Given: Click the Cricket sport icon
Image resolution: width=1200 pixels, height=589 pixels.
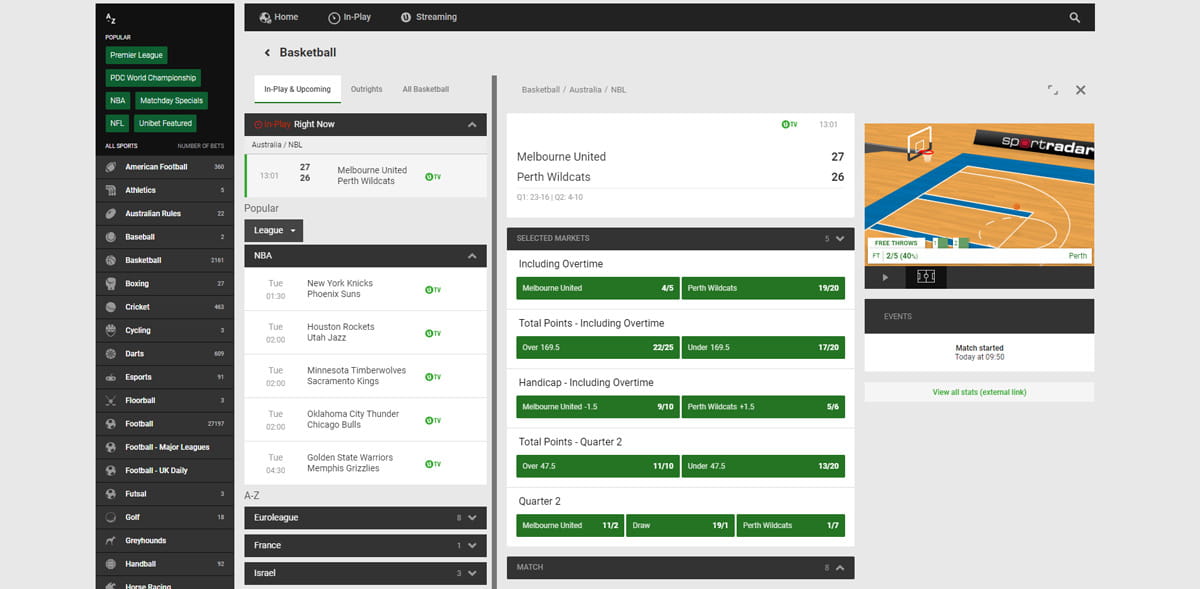Looking at the screenshot, I should tap(112, 307).
